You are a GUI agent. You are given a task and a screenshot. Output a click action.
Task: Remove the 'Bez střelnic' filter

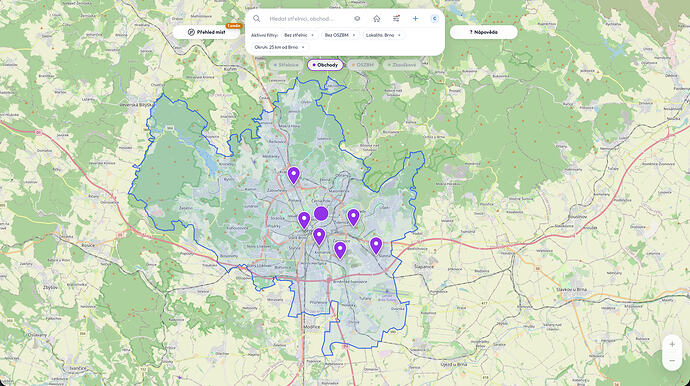(312, 35)
